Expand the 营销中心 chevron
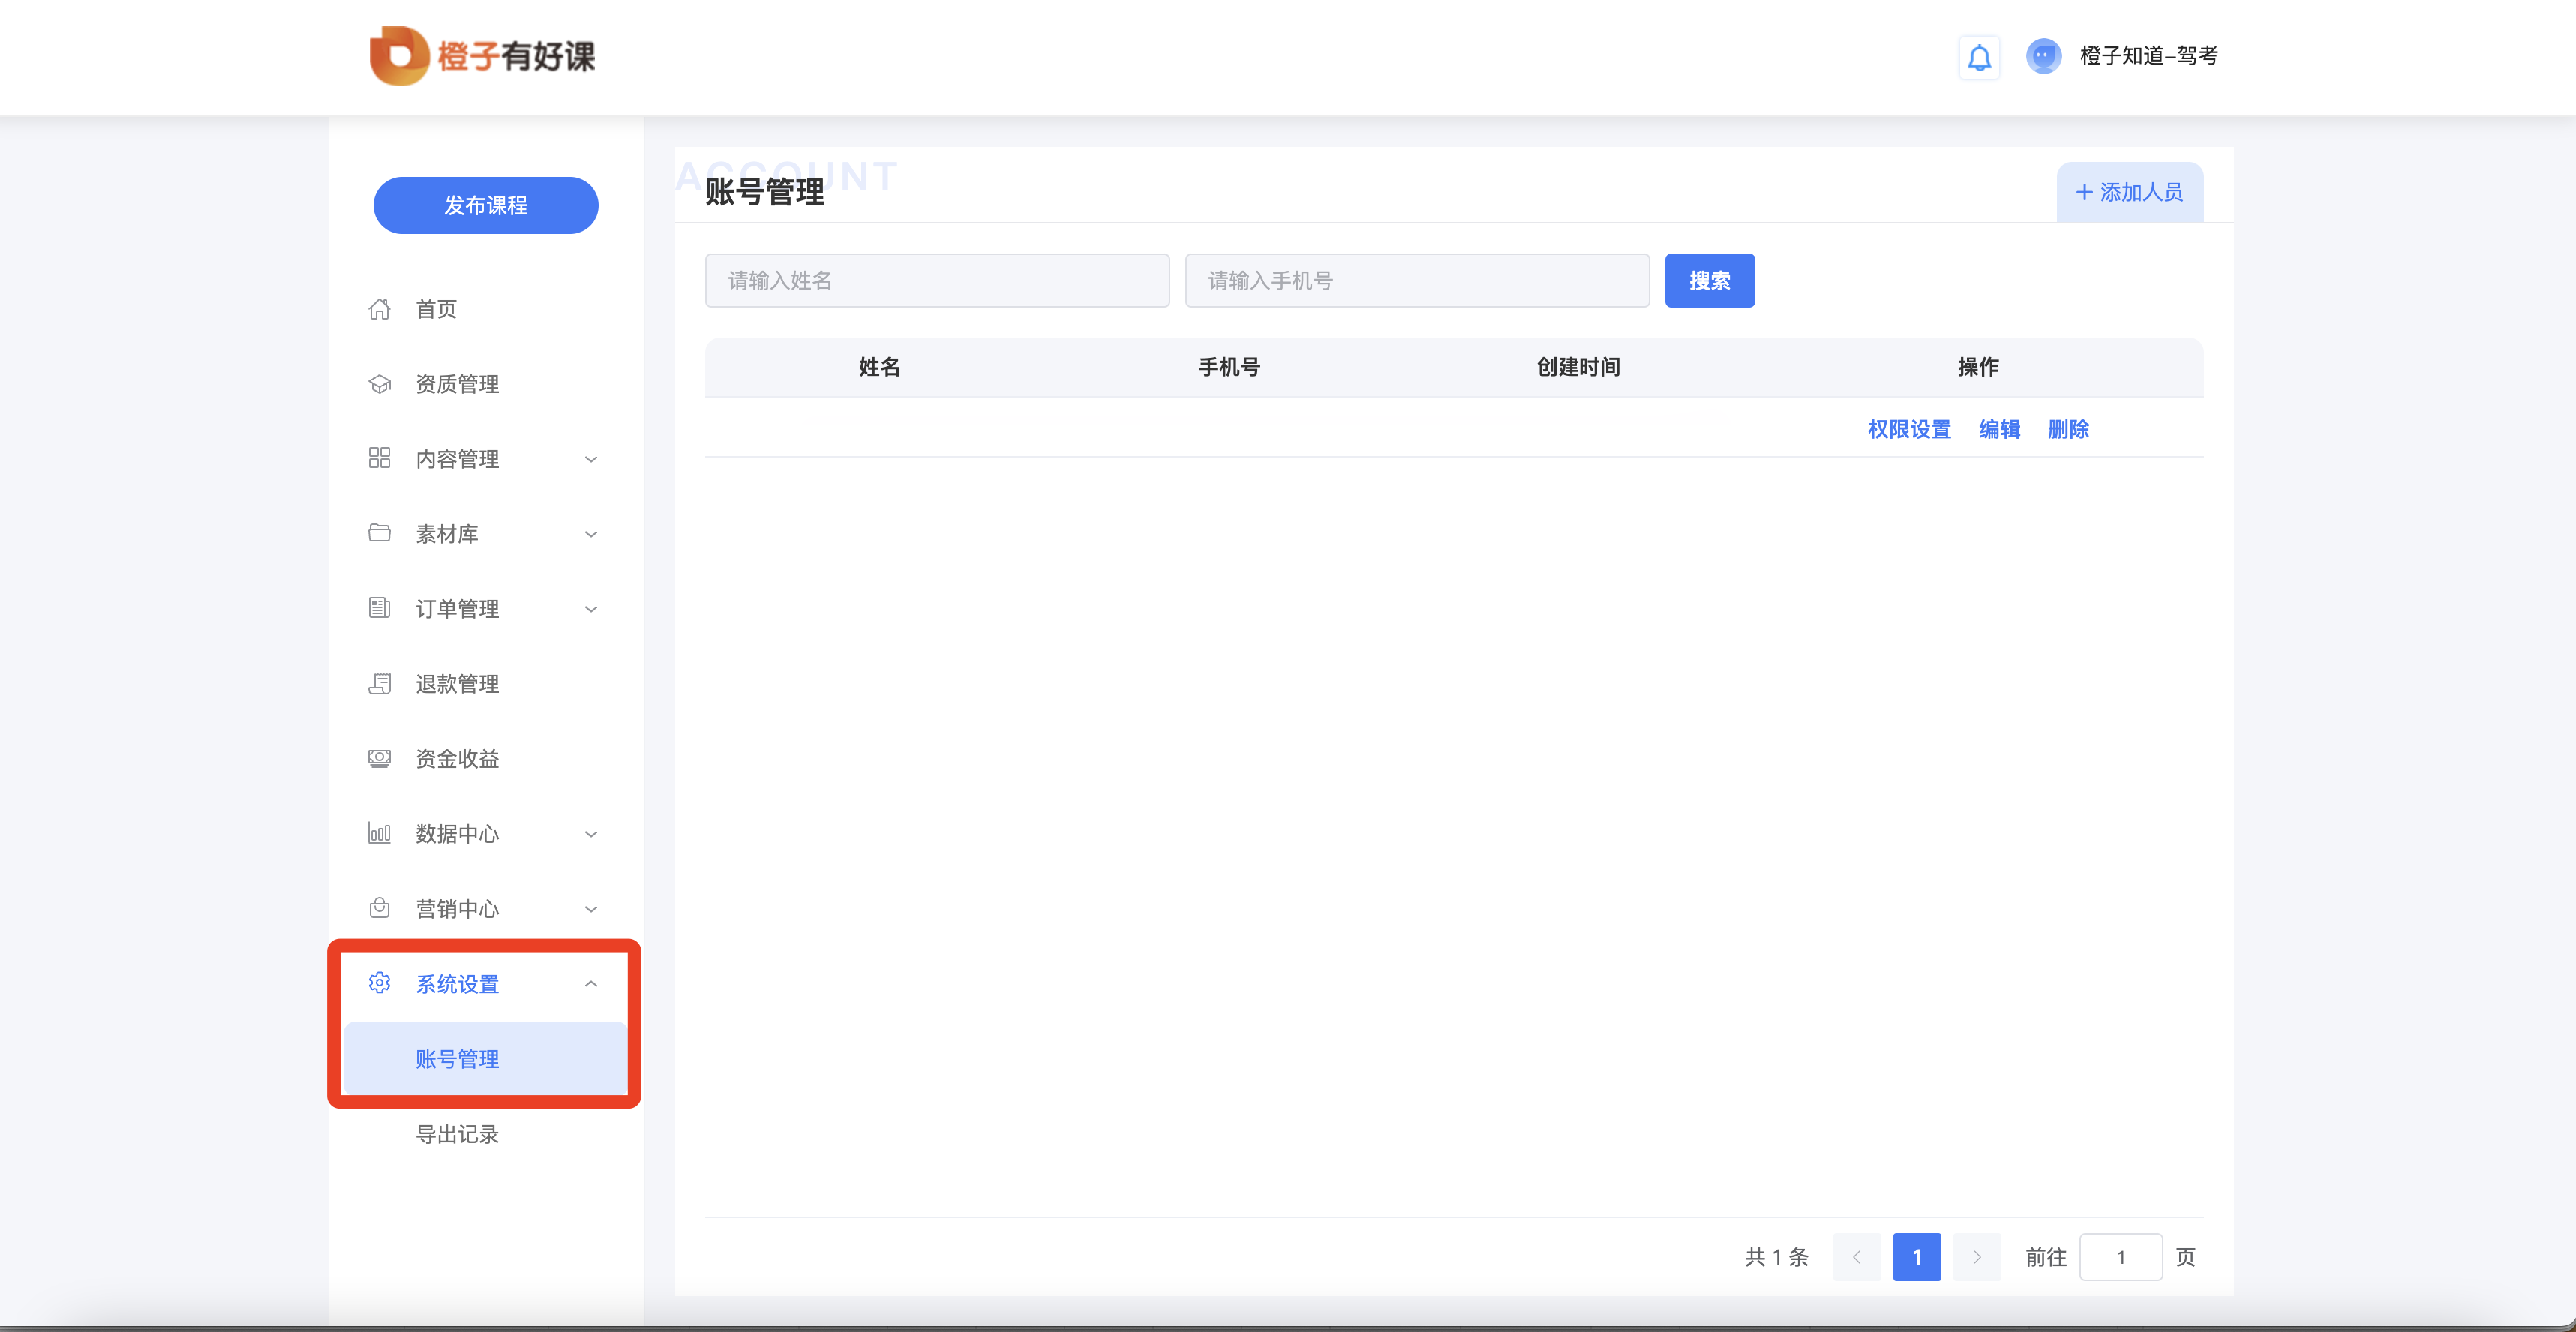Viewport: 2576px width, 1332px height. [591, 909]
